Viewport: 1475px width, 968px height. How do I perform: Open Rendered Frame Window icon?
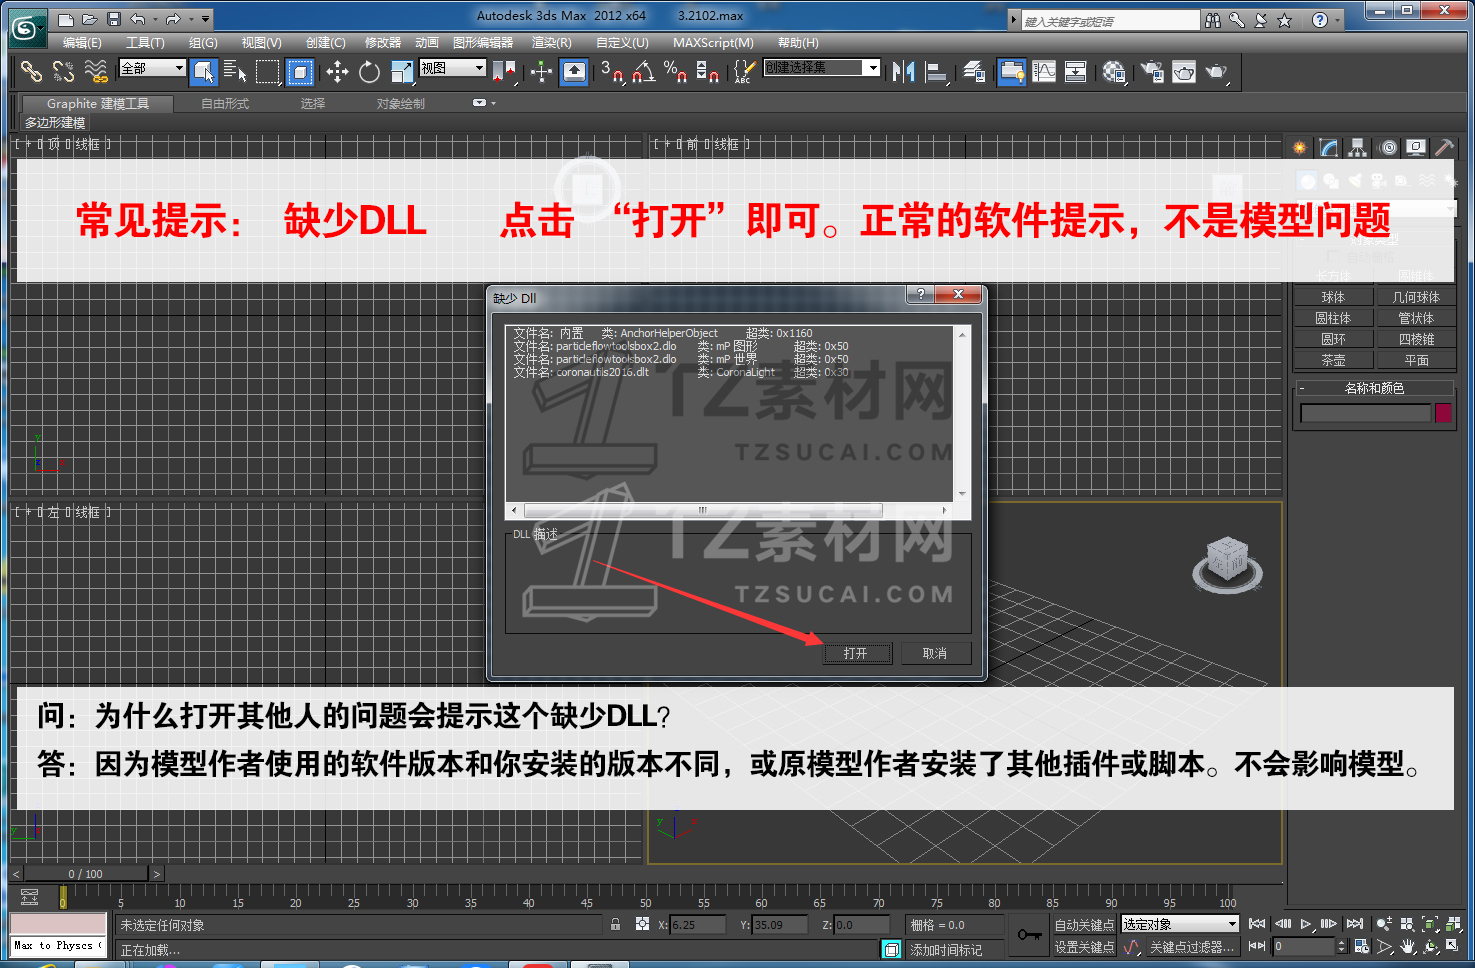1184,71
